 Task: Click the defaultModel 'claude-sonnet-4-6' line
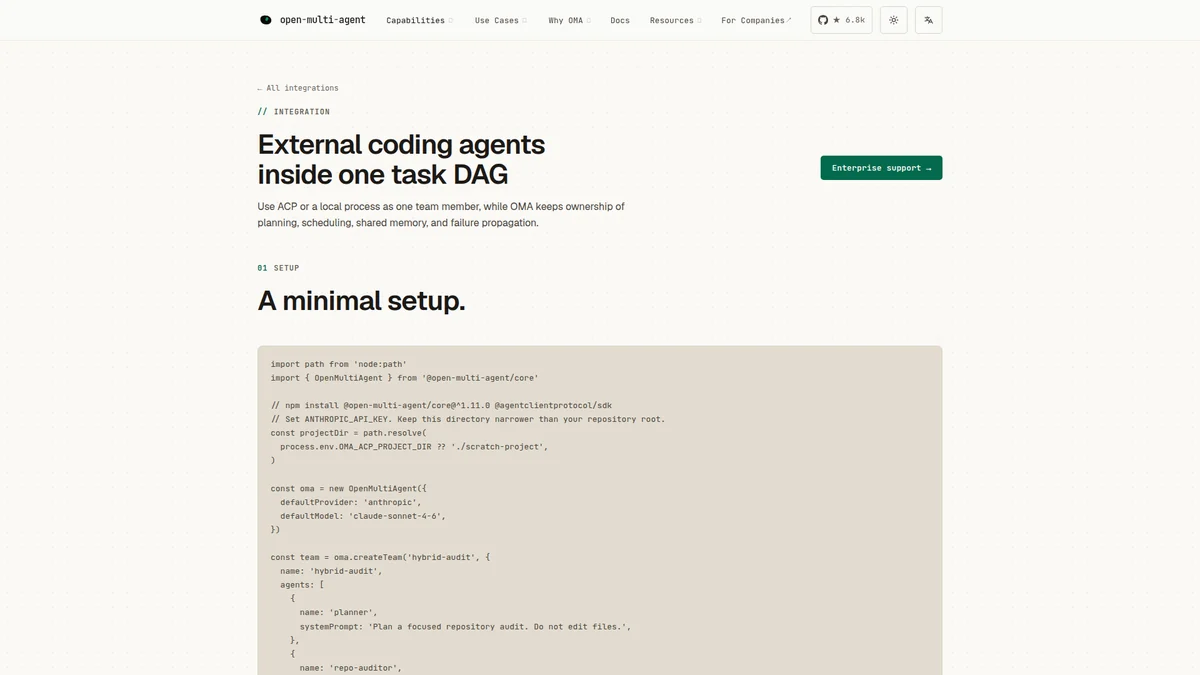coord(363,516)
